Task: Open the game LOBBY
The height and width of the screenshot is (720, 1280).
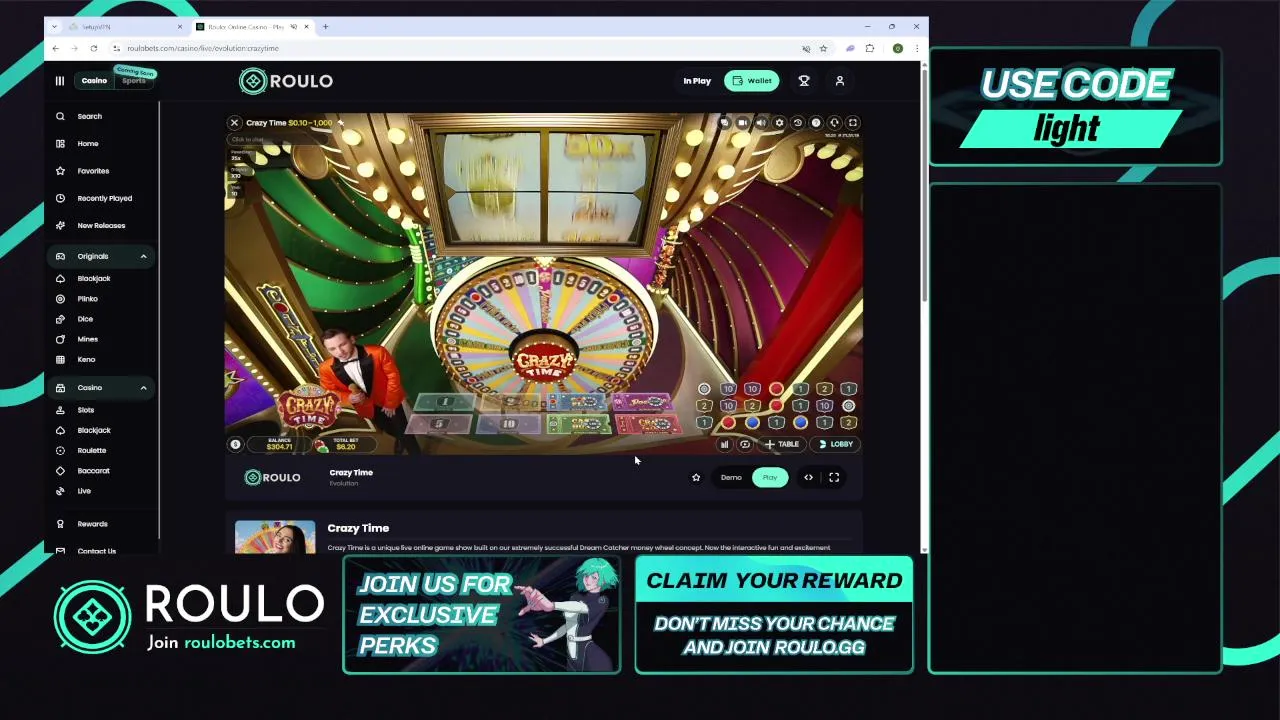Action: 836,445
